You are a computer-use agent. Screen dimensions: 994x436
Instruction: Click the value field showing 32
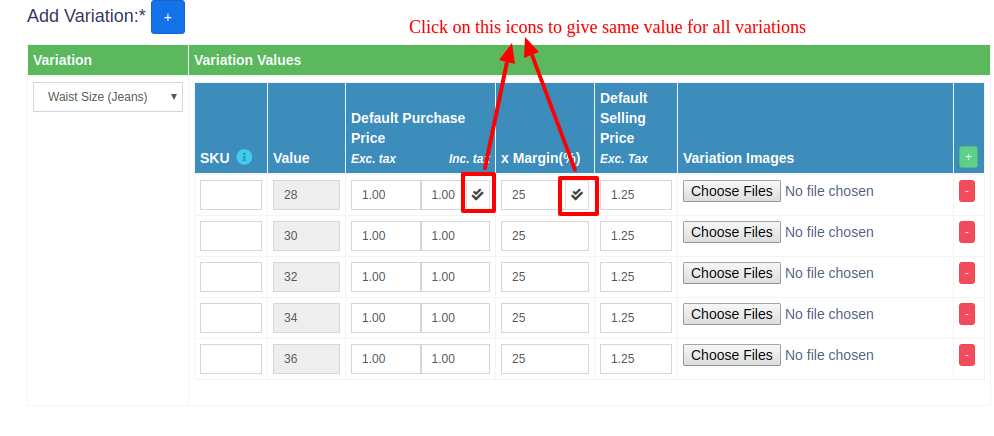(306, 277)
